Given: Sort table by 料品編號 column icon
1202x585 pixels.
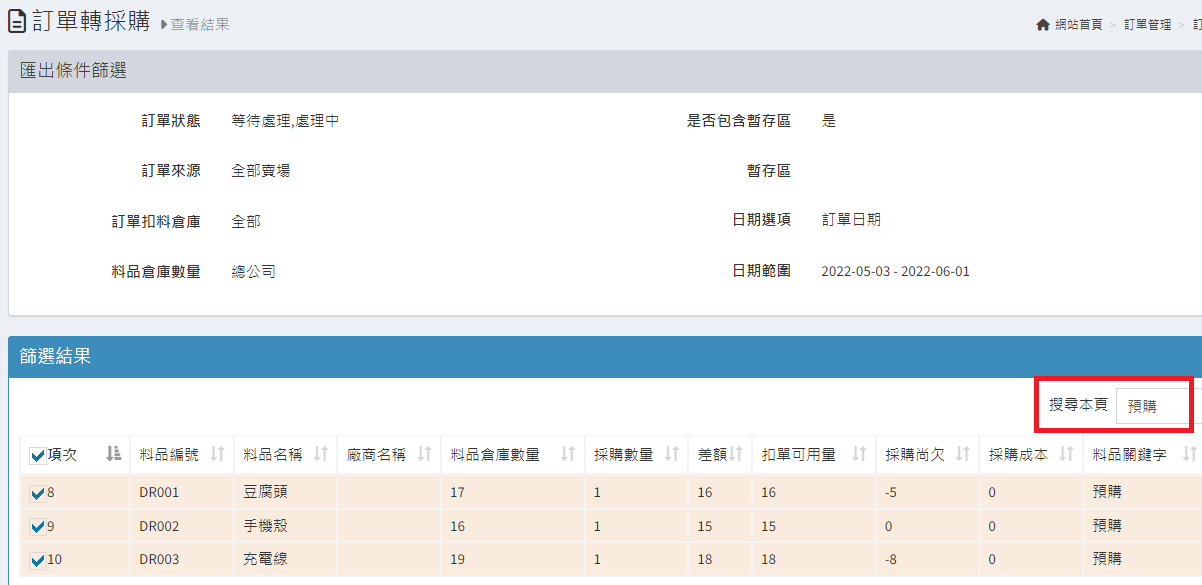Looking at the screenshot, I should 217,454.
